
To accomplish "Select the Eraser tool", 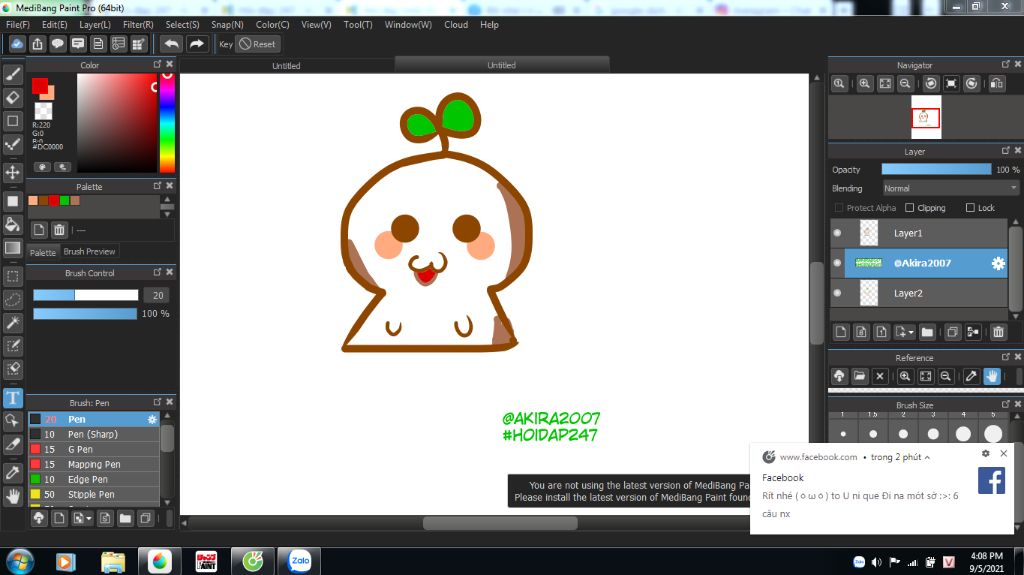I will (12, 98).
